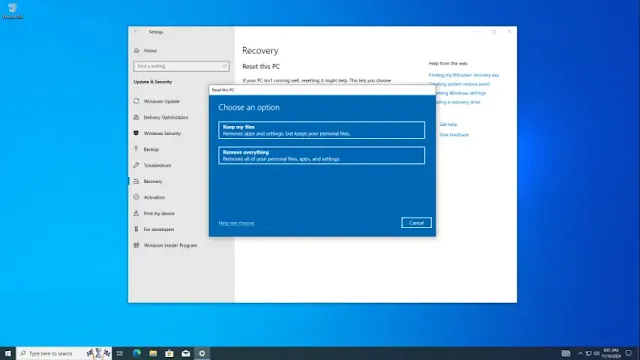This screenshot has height=360, width=640.
Task: Click the Troubleshoot wrench icon
Action: click(x=136, y=165)
